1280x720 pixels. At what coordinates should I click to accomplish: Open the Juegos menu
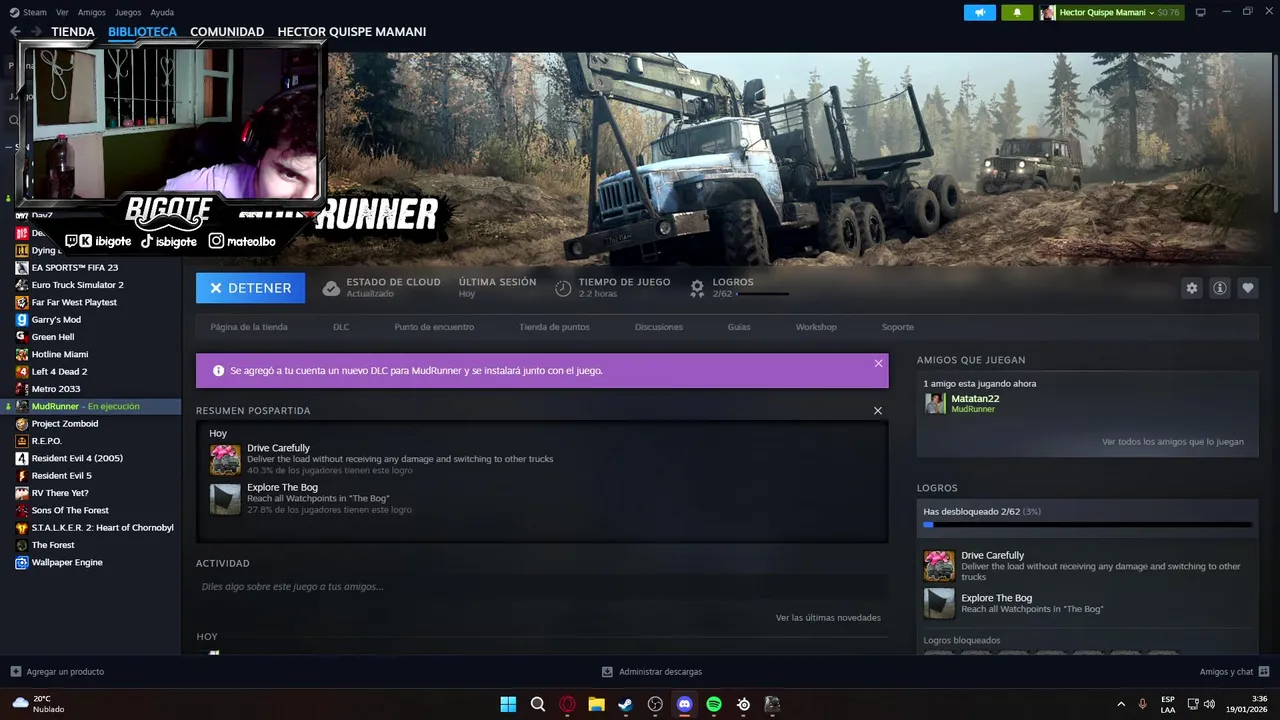coord(128,13)
